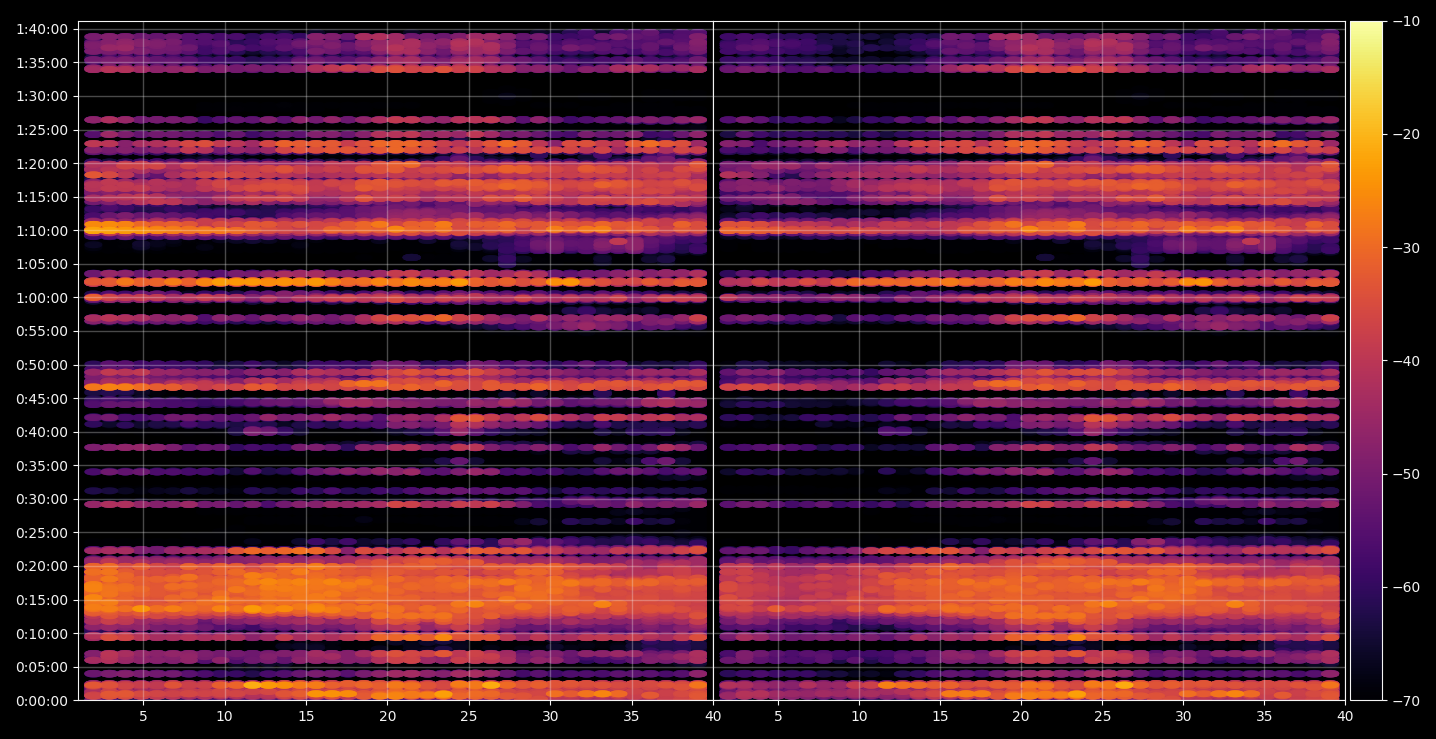Screen dimensions: 1436x739
Task: Select the 1:25:00 time axis label
Action: (42, 130)
